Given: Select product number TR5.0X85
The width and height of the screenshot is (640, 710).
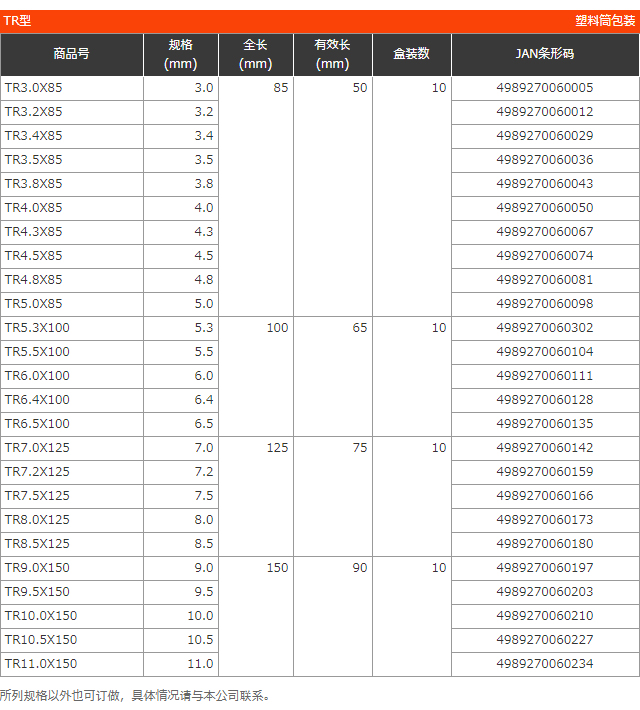Looking at the screenshot, I should (33, 304).
